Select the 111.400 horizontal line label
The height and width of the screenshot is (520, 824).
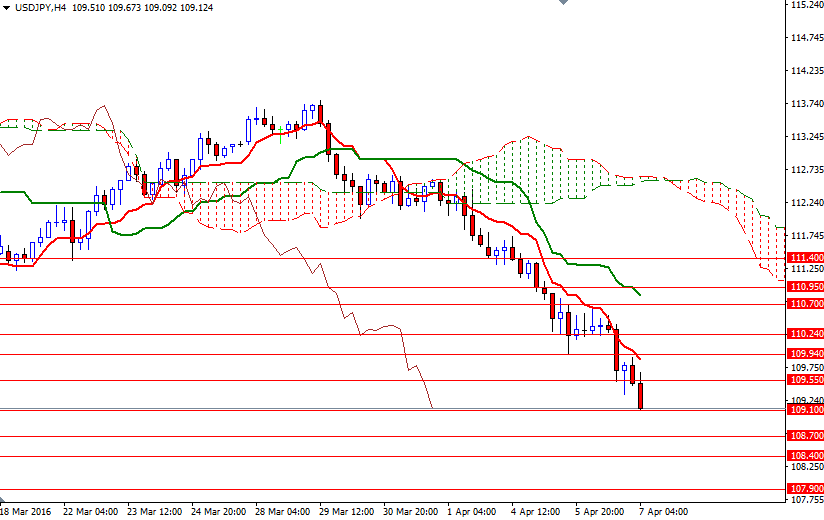(x=806, y=258)
